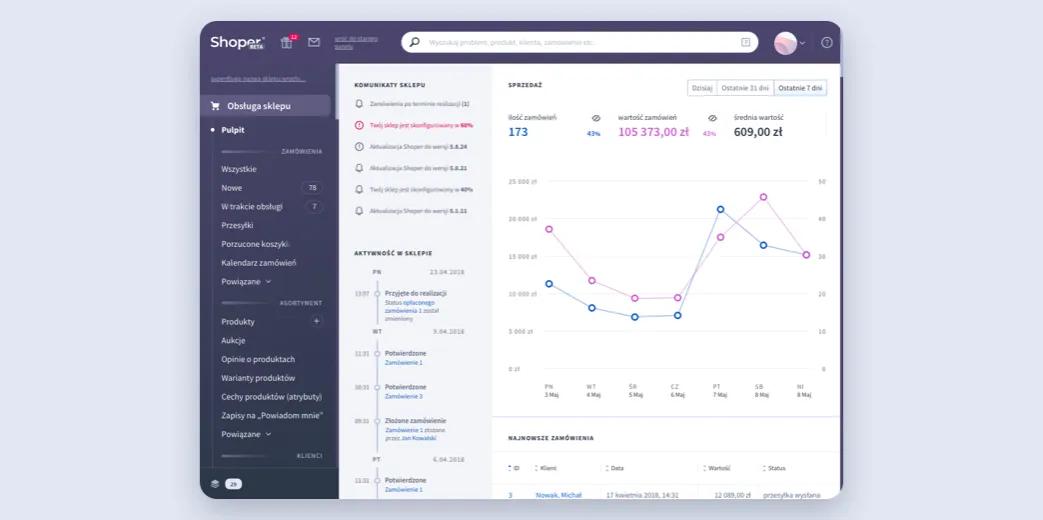Screen dimensions: 1043x520
Task: Click the red alert store configuration icon
Action: point(360,125)
